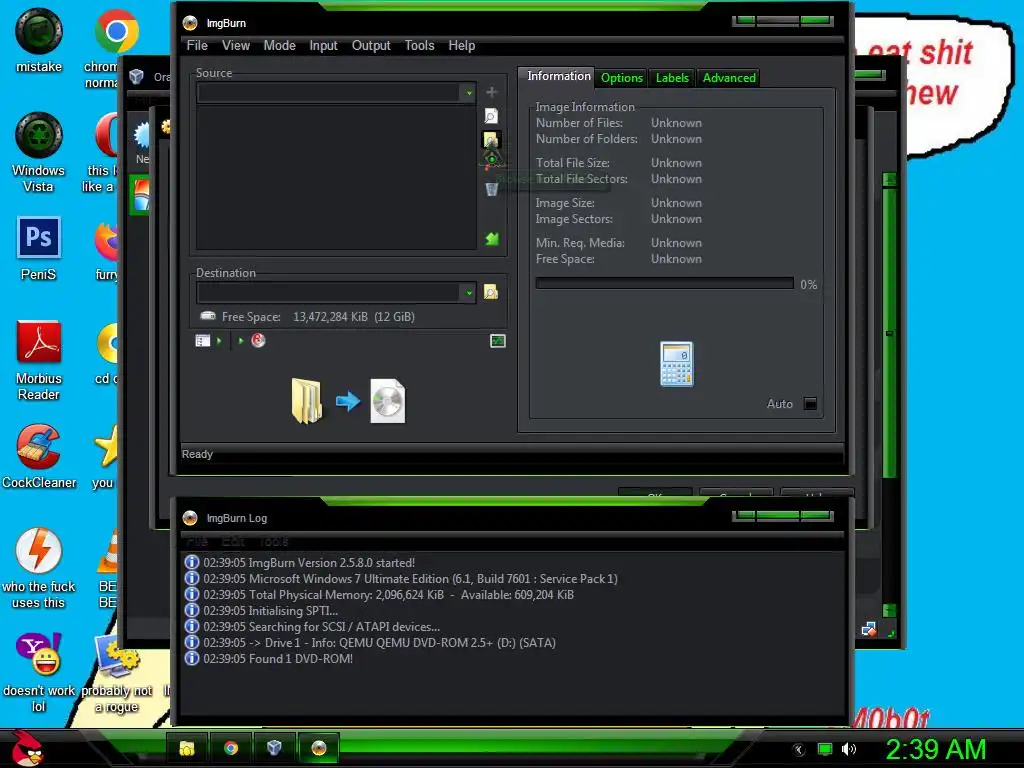Click the VirtualBox cube taskbar button

coord(274,748)
